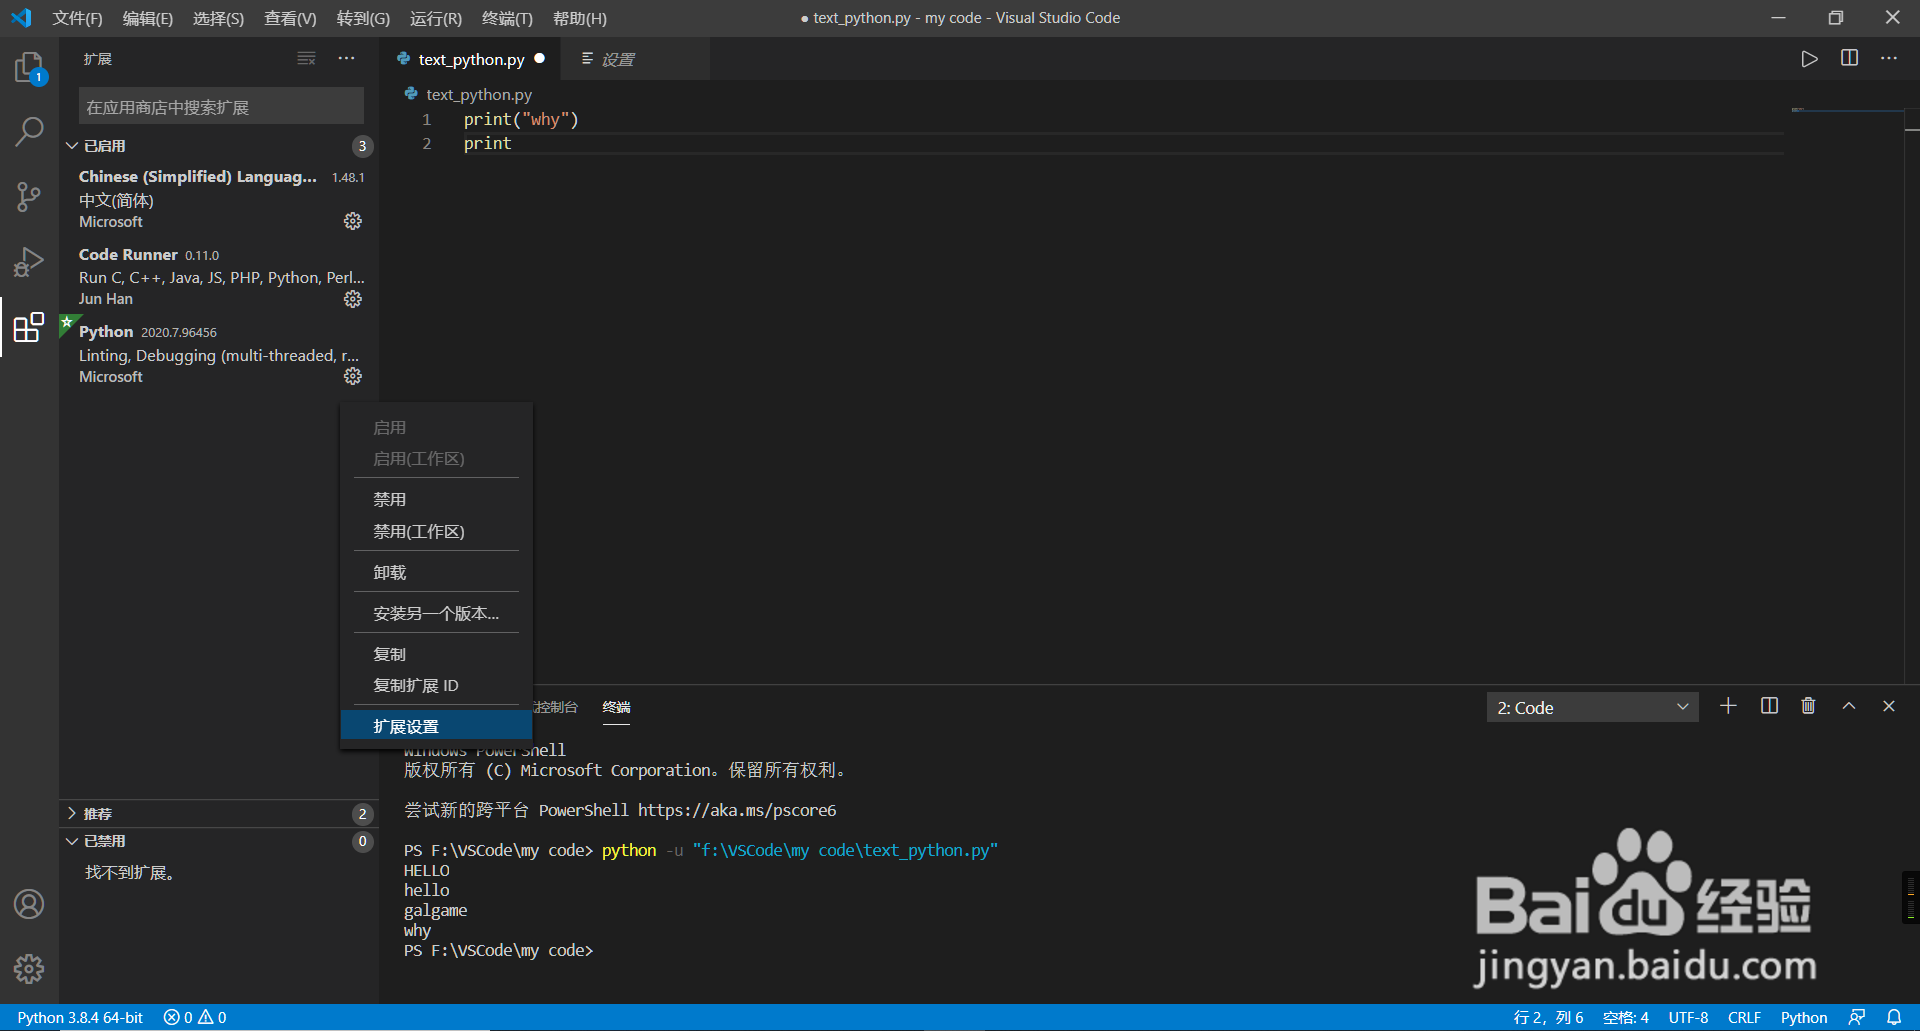This screenshot has width=1920, height=1031.
Task: Open the 查看(V) menu
Action: click(290, 18)
